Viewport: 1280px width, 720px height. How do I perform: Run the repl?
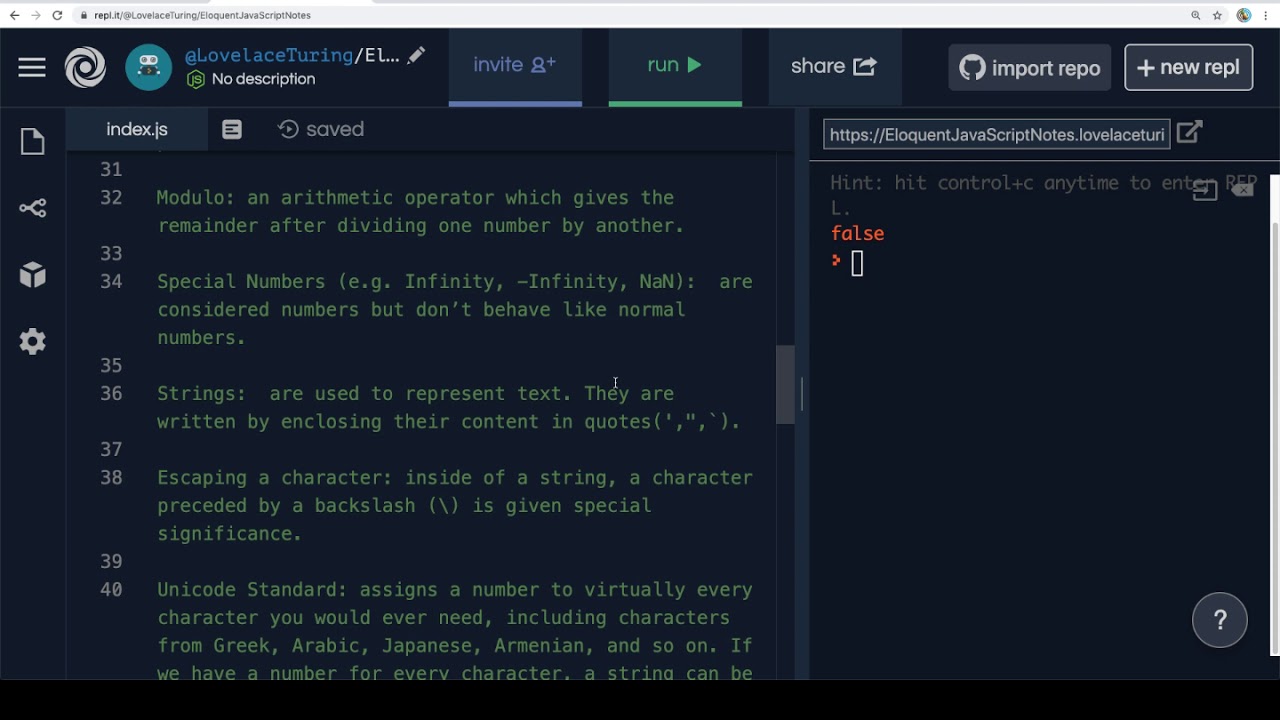675,65
